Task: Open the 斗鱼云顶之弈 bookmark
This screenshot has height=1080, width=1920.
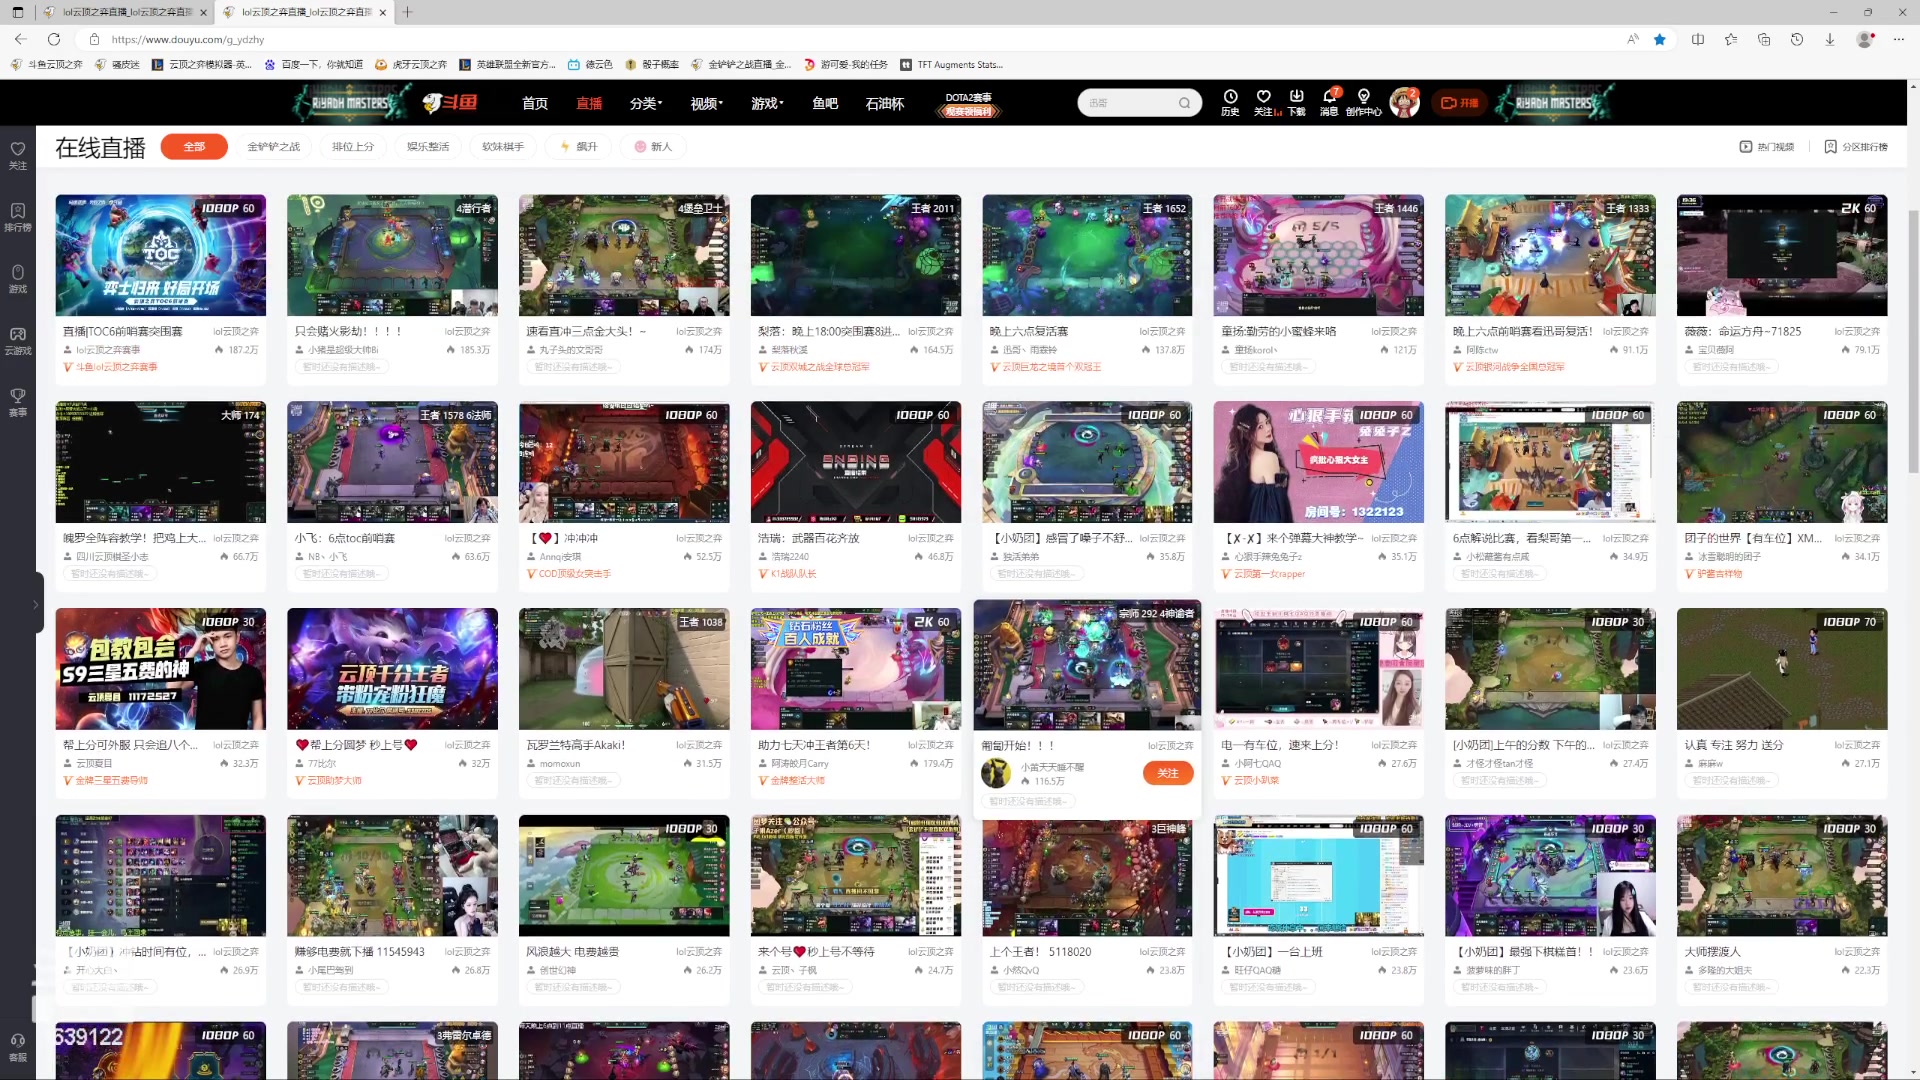Action: pyautogui.click(x=47, y=65)
